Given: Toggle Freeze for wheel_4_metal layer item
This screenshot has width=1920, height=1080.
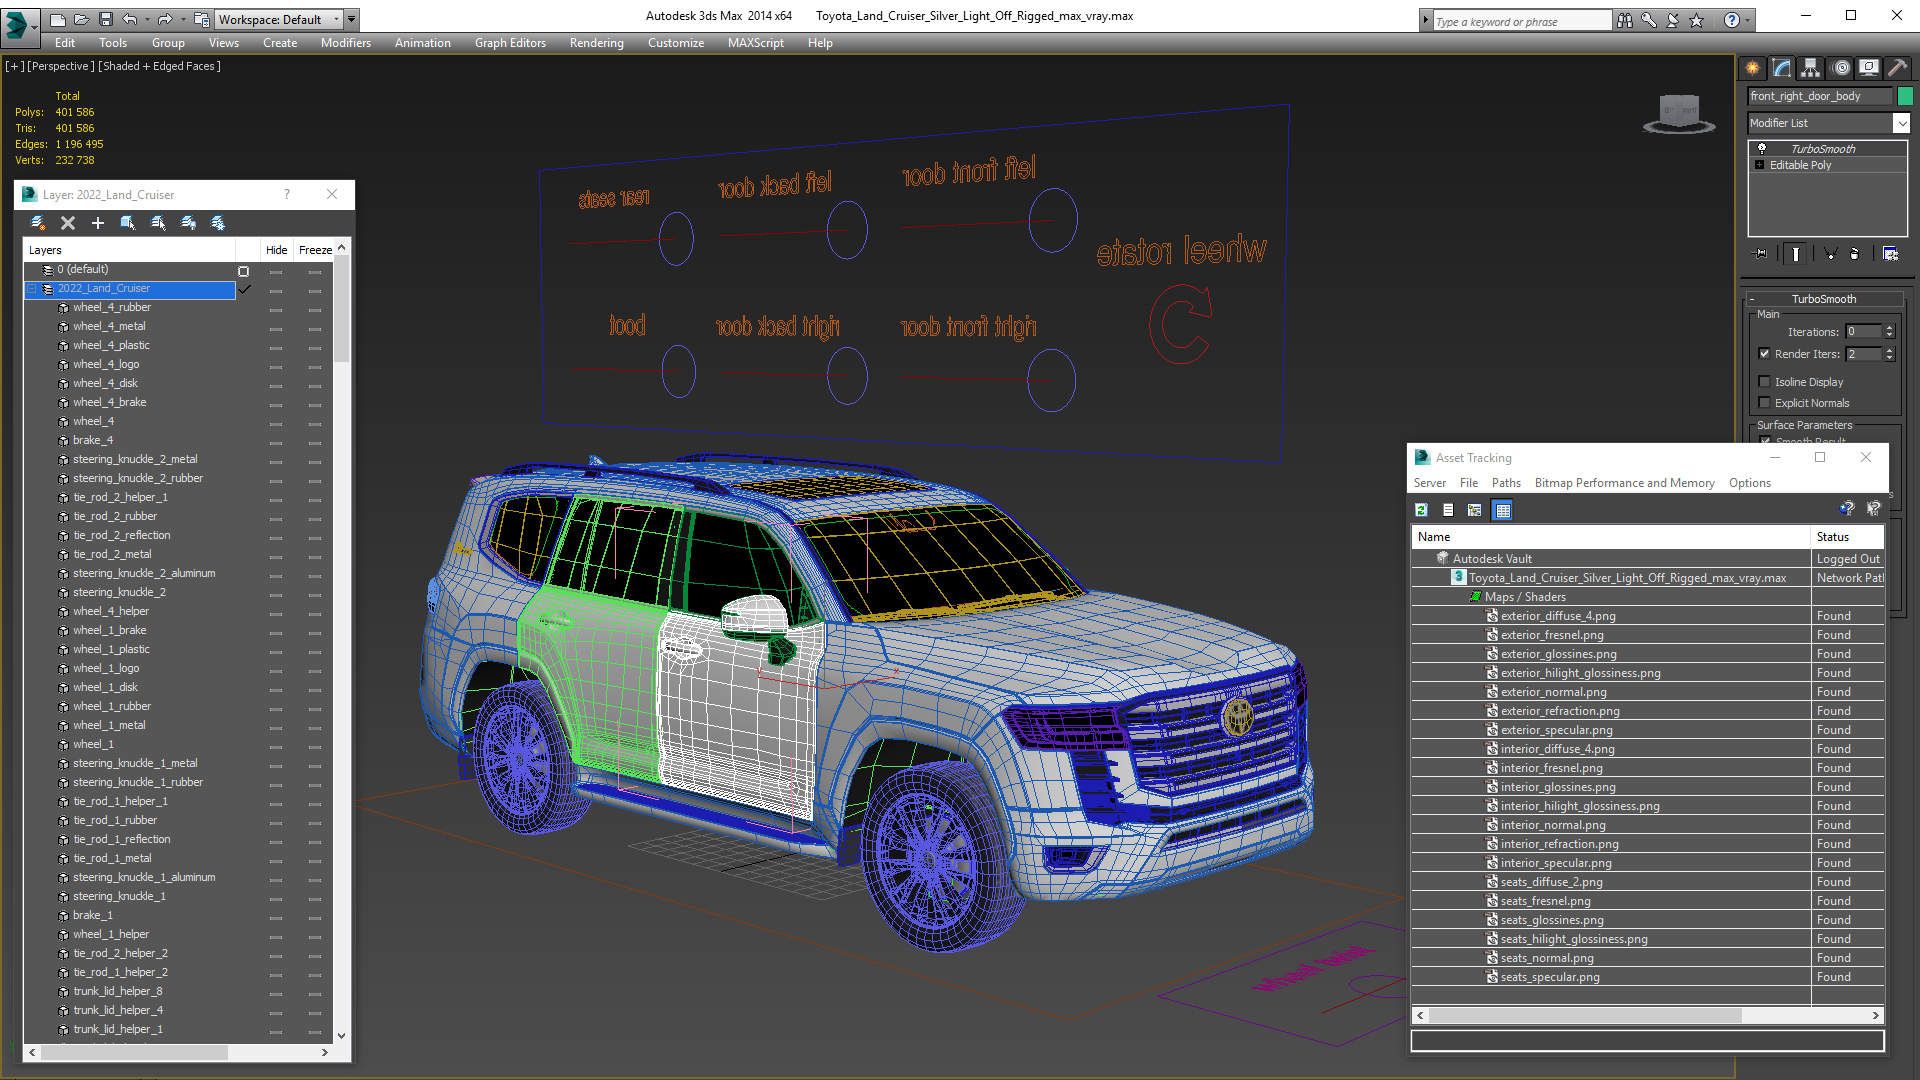Looking at the screenshot, I should coord(315,328).
